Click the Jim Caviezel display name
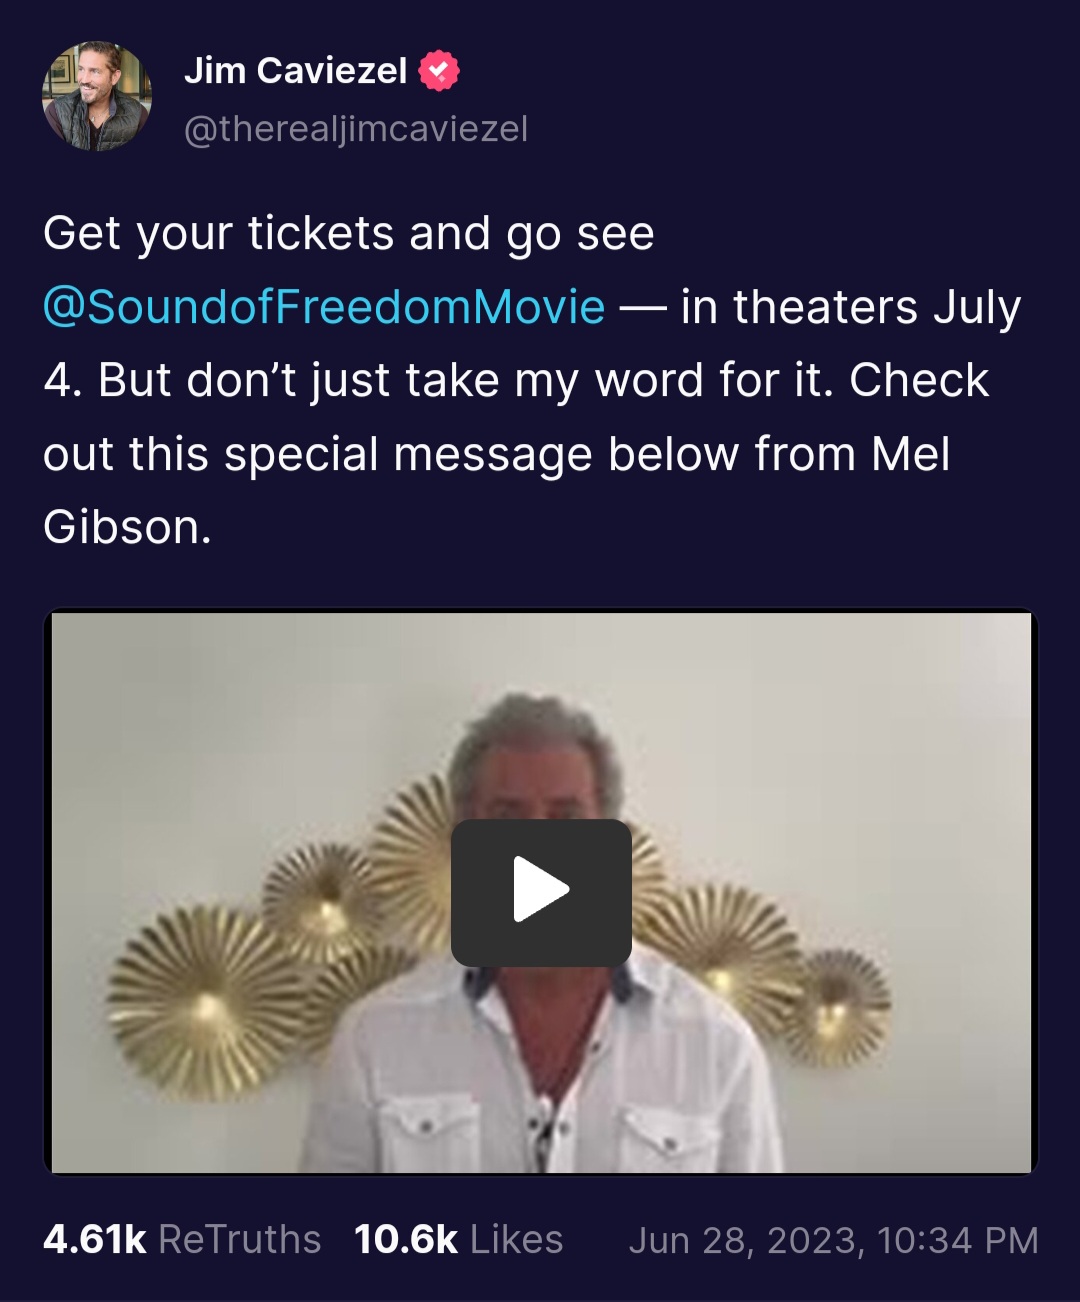Image resolution: width=1080 pixels, height=1302 pixels. tap(295, 71)
